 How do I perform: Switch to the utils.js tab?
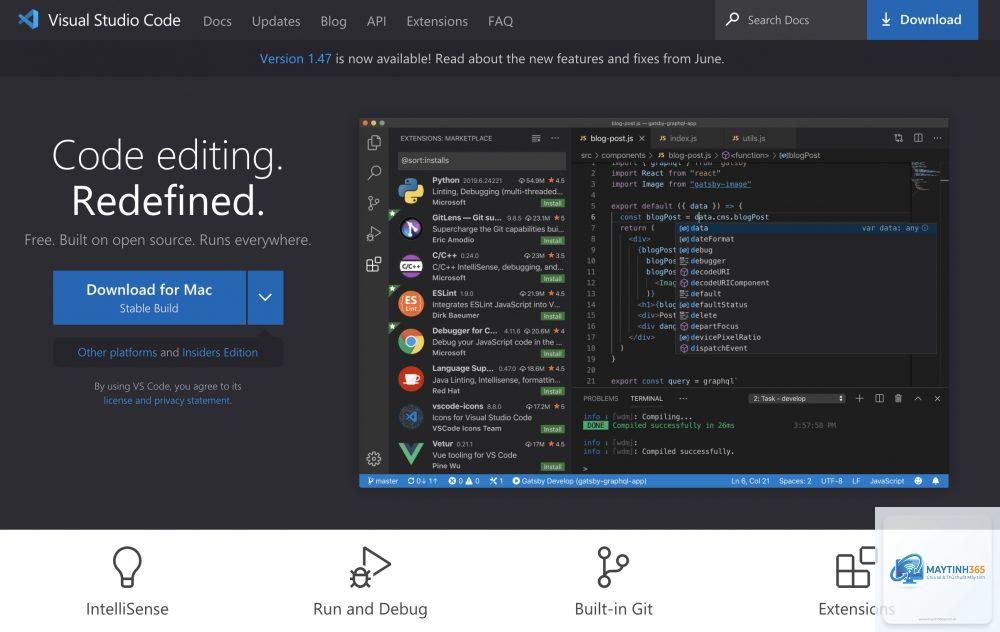coord(753,138)
